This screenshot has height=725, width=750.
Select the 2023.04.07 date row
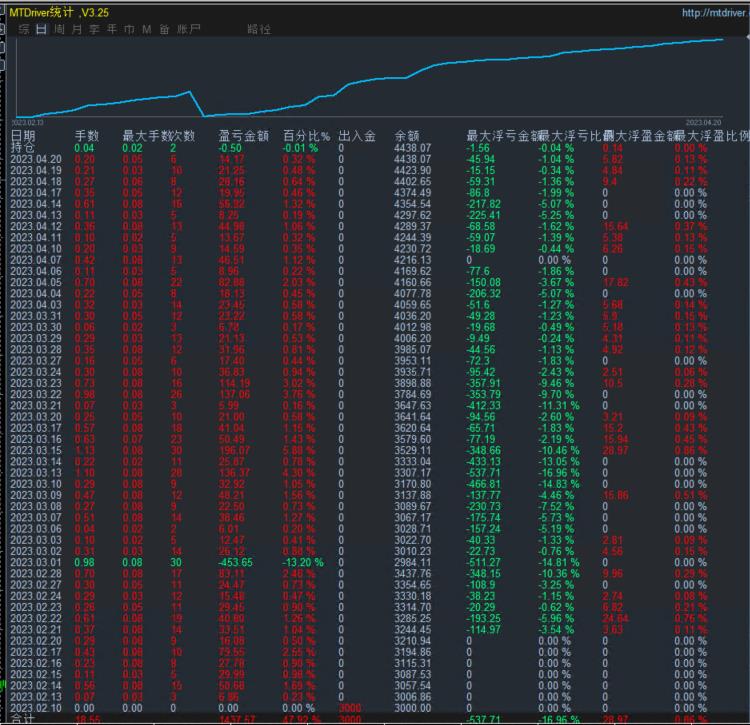(36, 260)
